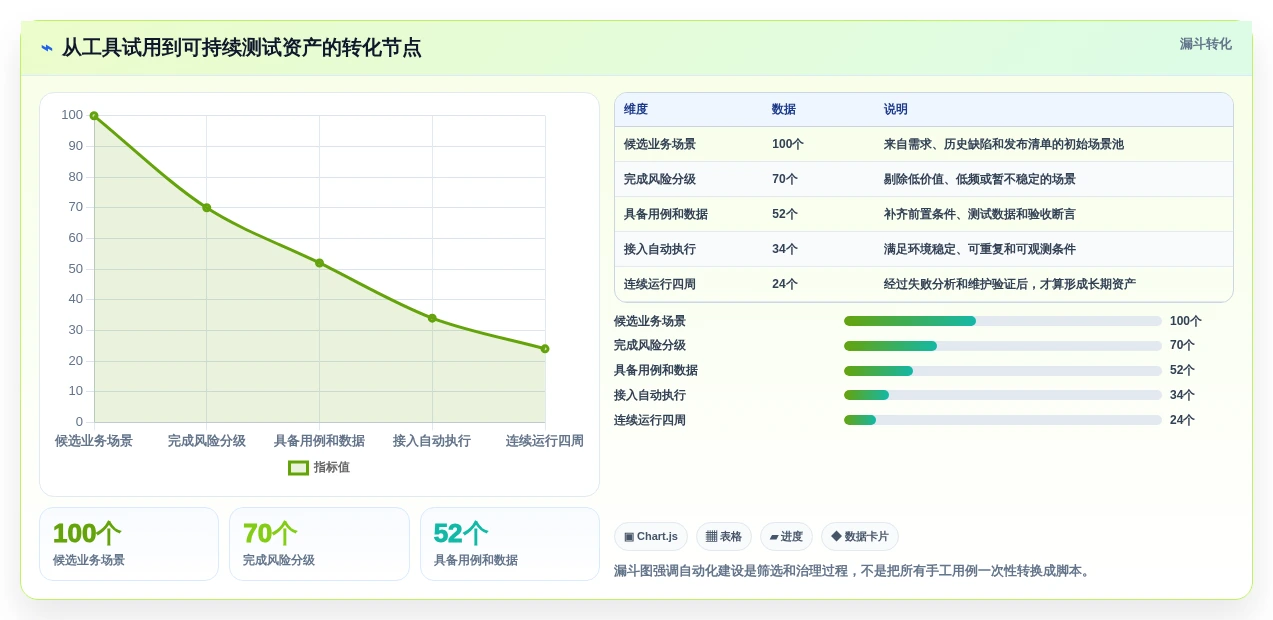The width and height of the screenshot is (1273, 620).
Task: Click table value 34个
Action: 785,249
